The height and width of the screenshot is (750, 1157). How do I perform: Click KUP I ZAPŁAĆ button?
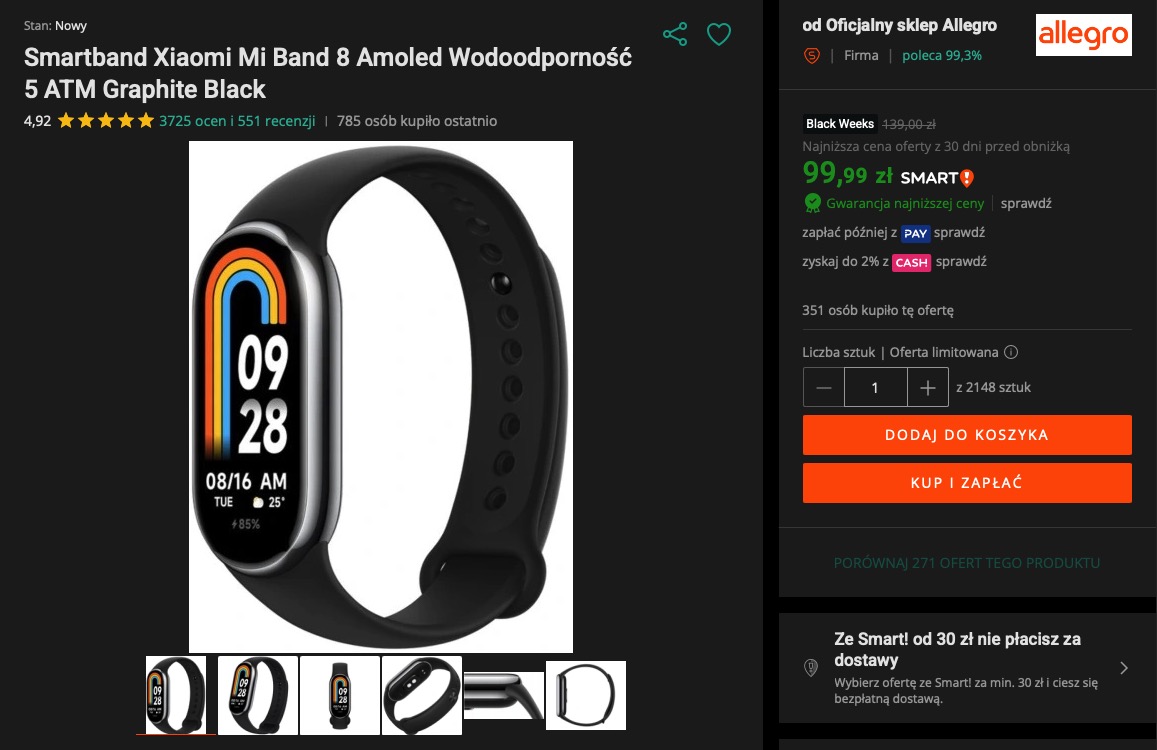967,483
